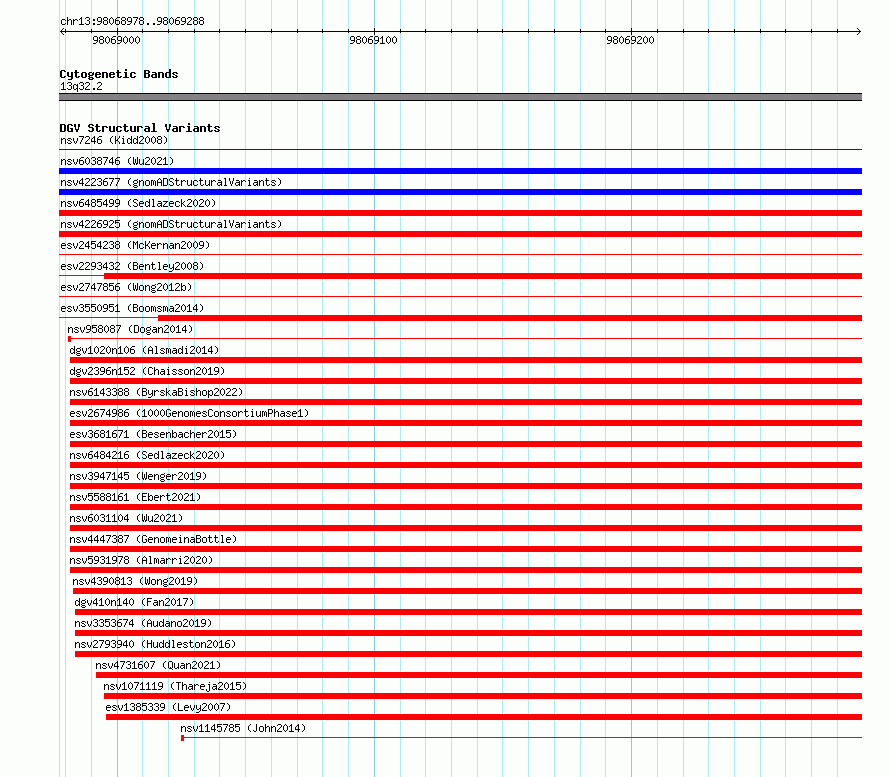Viewport: 890px width, 777px height.
Task: Click the red bar under nsv3947145
Action: click(x=465, y=486)
